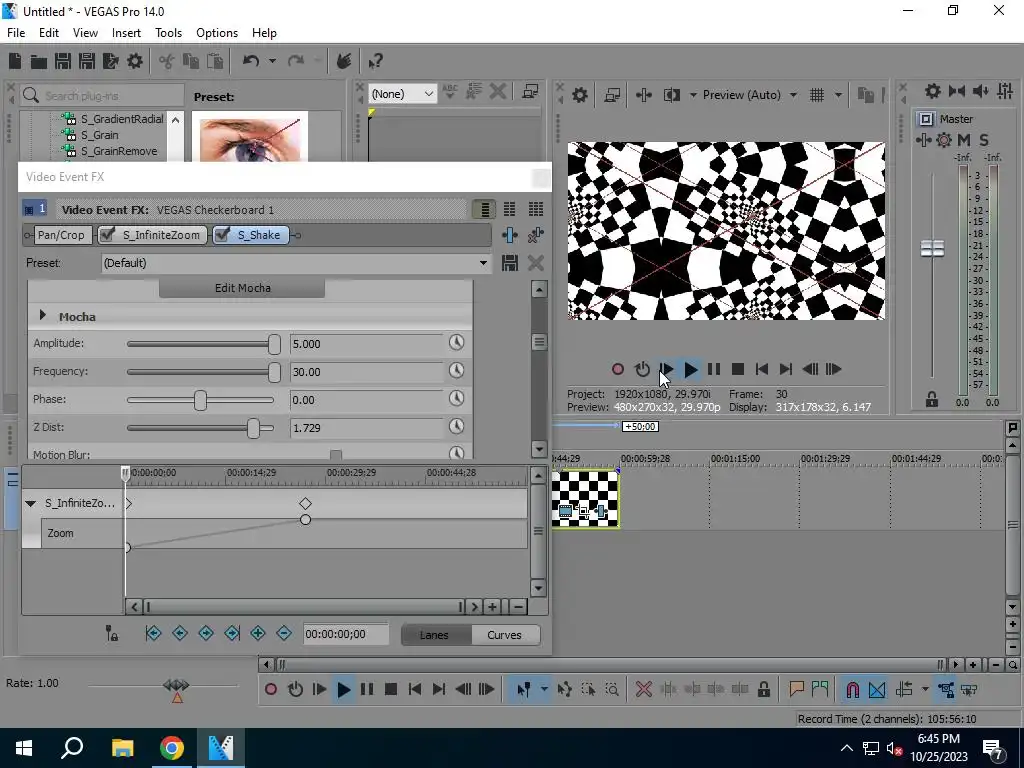
Task: Toggle Amplitude animation clock icon
Action: tap(456, 342)
